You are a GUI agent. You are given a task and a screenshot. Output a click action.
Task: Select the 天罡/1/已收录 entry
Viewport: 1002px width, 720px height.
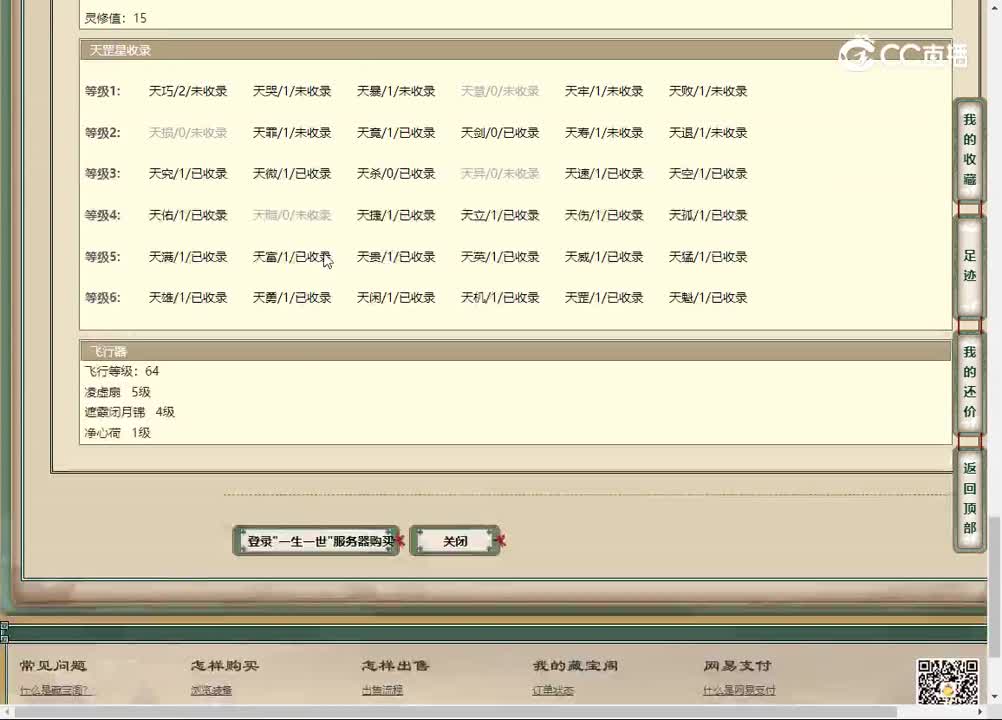604,298
